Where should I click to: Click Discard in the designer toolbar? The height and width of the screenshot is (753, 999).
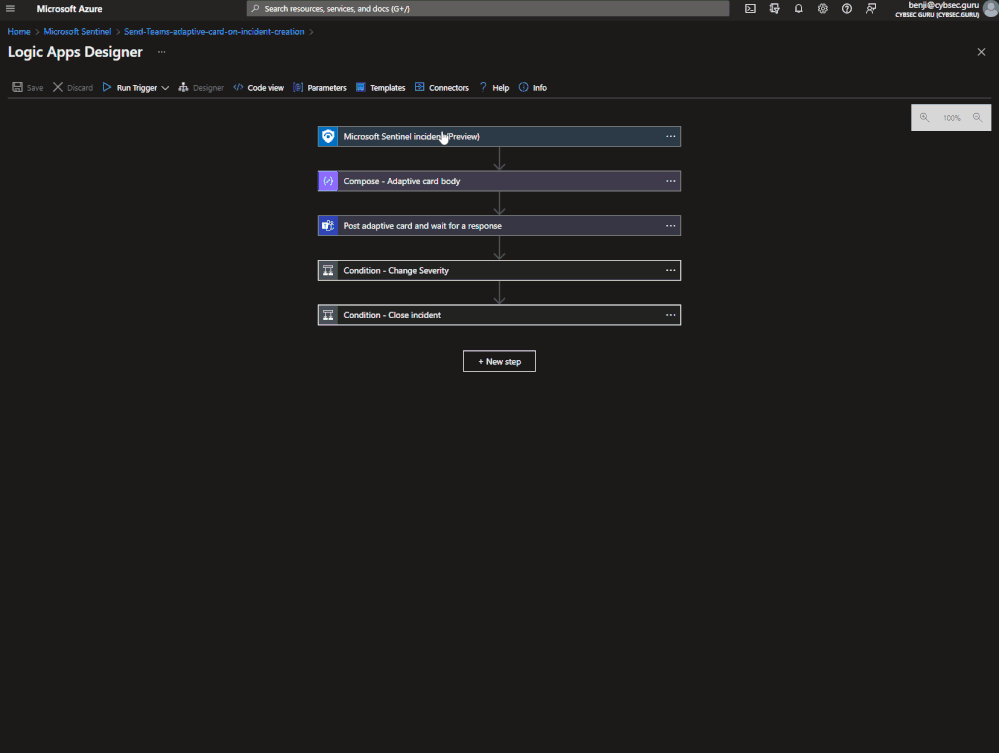[x=73, y=88]
